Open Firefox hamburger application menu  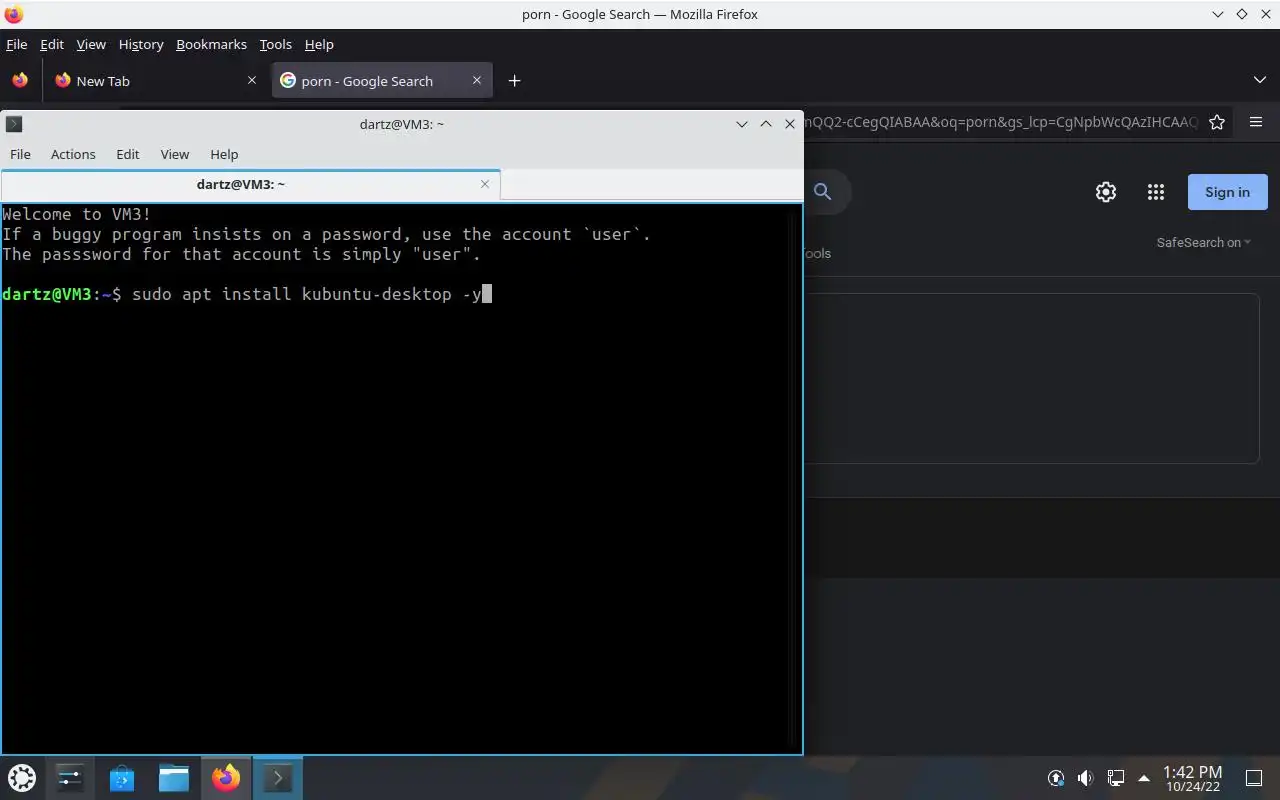coord(1256,122)
